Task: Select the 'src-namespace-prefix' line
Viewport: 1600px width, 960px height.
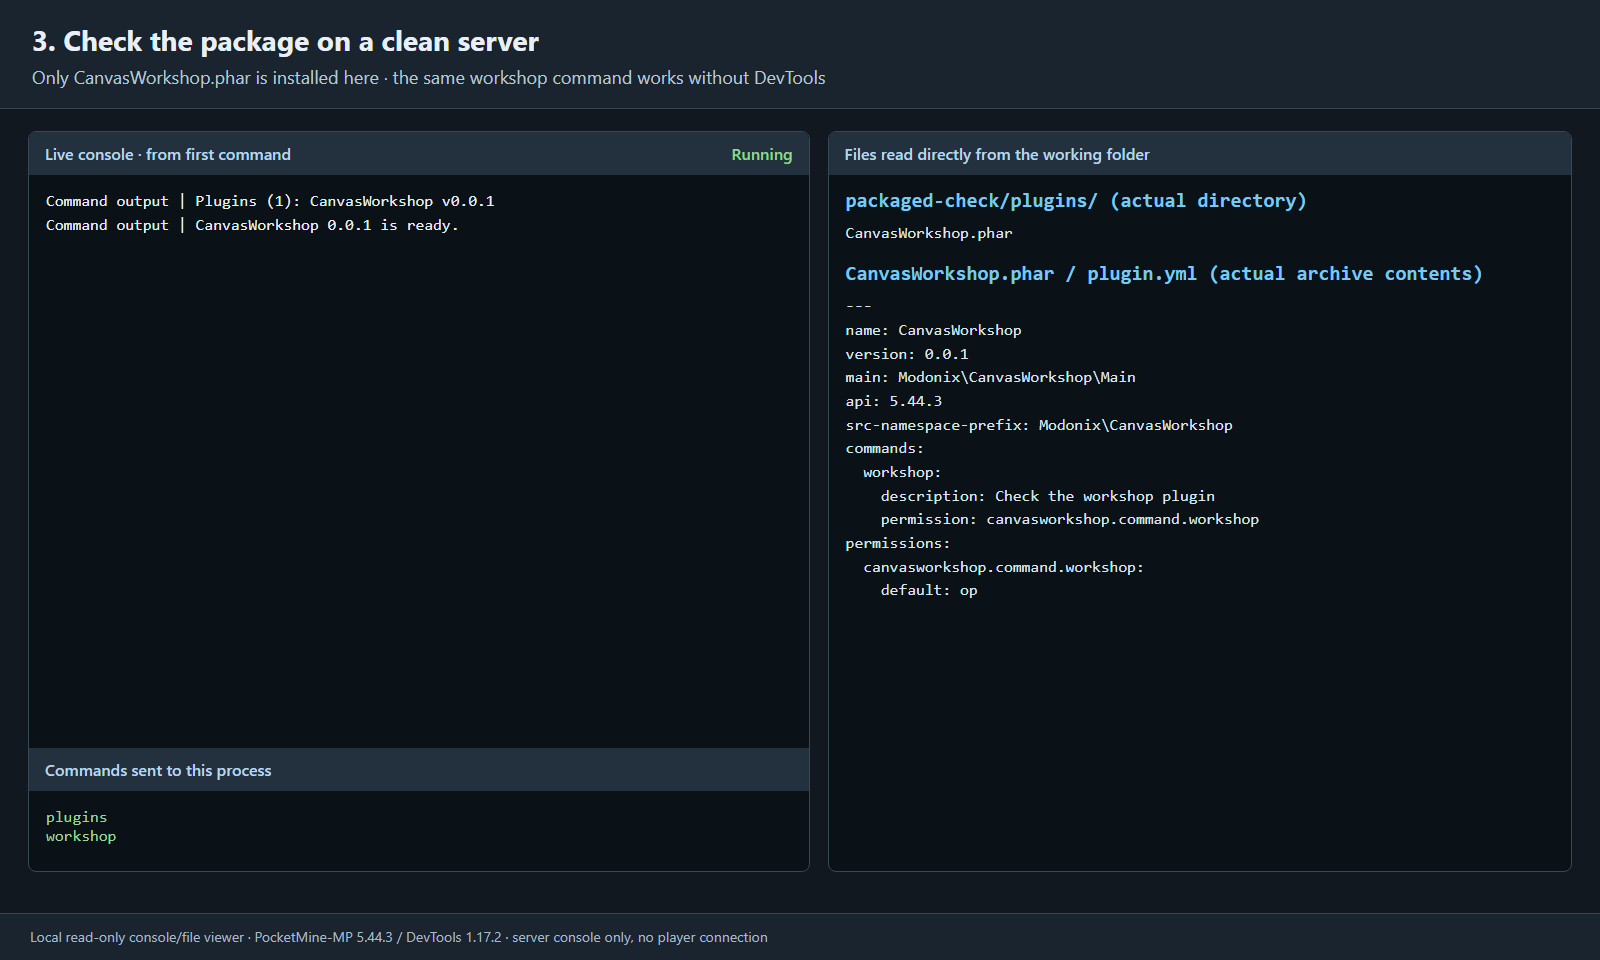Action: pyautogui.click(x=1039, y=425)
